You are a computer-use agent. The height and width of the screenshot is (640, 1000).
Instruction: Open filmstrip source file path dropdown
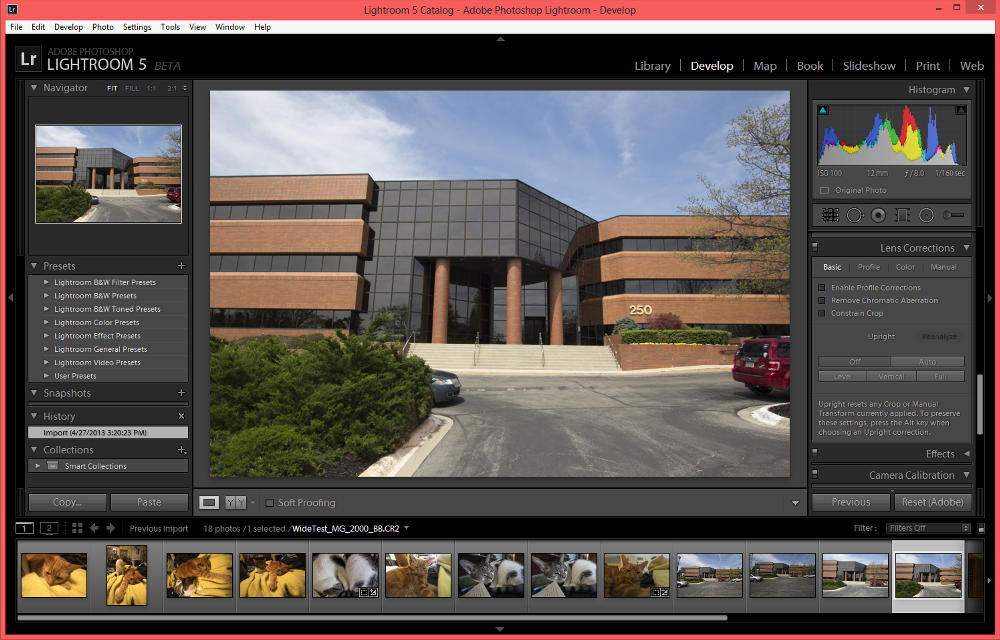pyautogui.click(x=406, y=528)
